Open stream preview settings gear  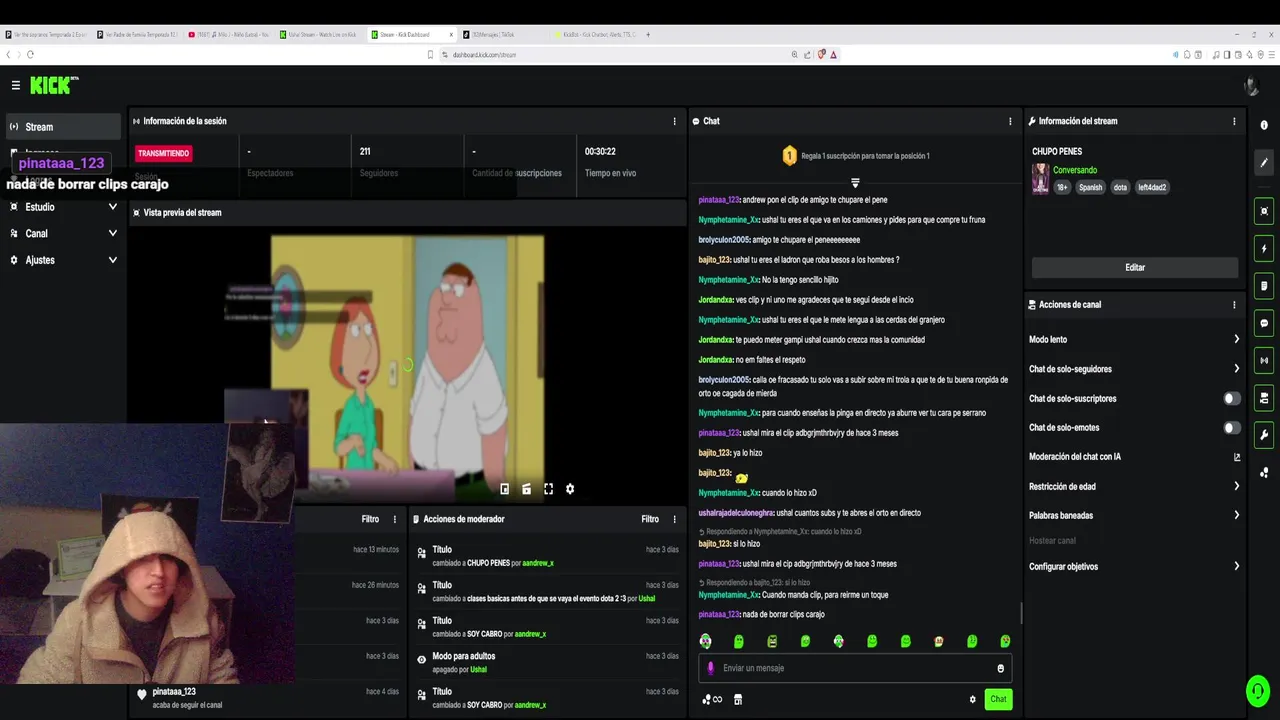570,489
